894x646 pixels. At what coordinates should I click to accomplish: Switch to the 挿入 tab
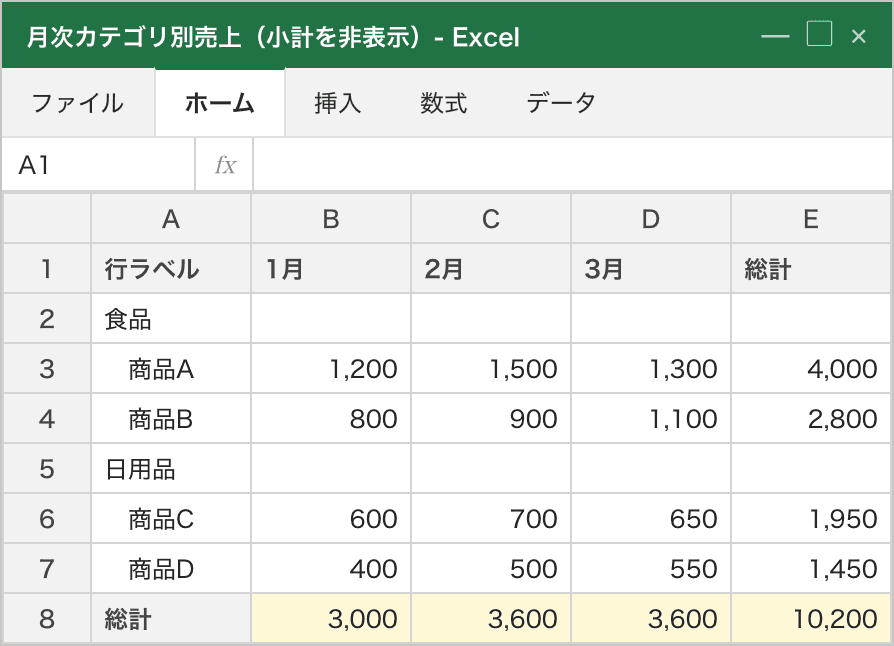(338, 103)
